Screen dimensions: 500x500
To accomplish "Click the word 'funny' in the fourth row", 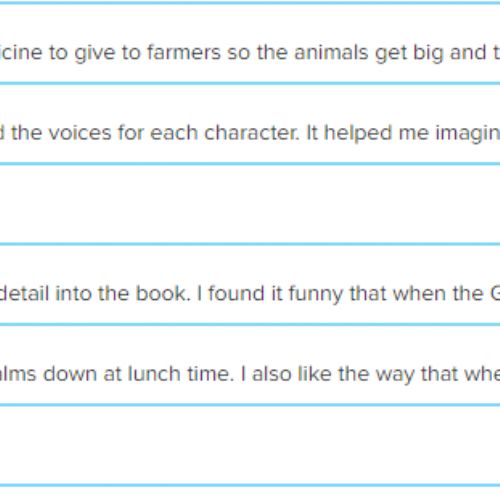I will (x=316, y=294).
